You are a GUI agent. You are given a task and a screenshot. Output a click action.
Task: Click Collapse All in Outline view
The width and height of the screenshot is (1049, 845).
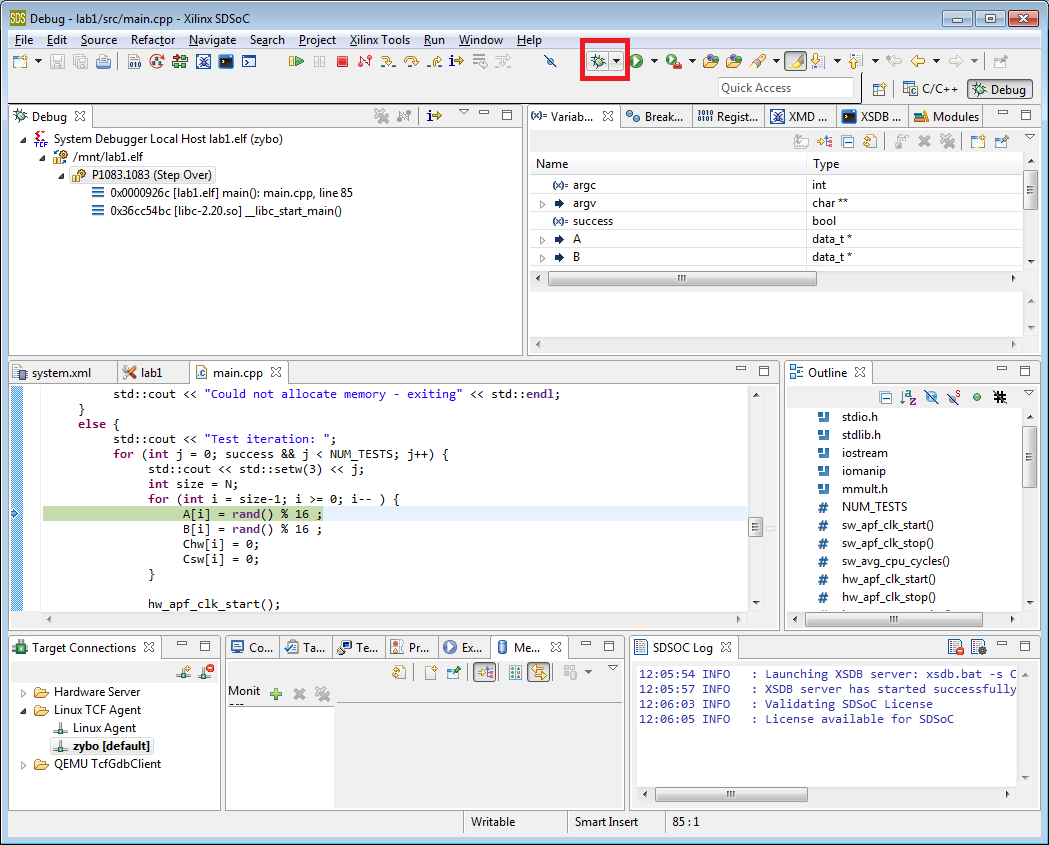click(885, 397)
